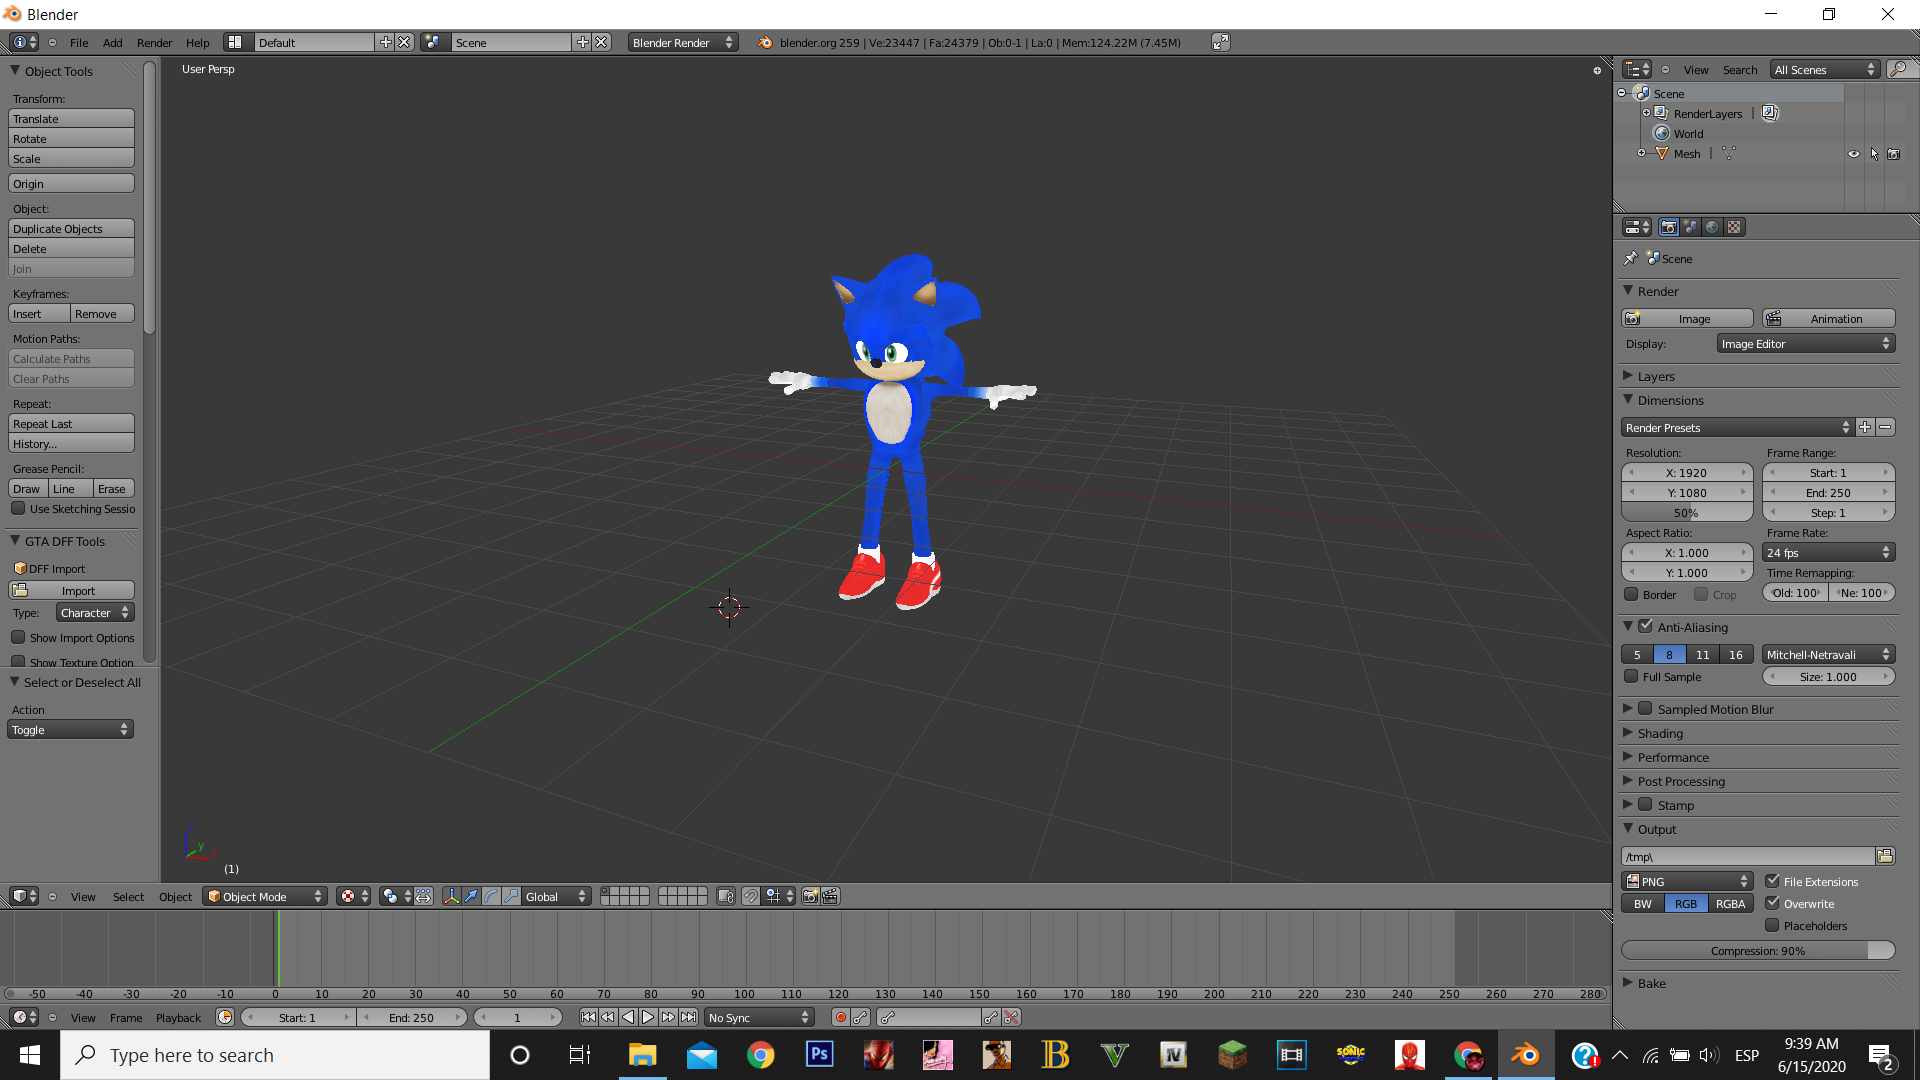Click the OpenGL render camera icon in the header
Image resolution: width=1920 pixels, height=1080 pixels.
(x=811, y=896)
